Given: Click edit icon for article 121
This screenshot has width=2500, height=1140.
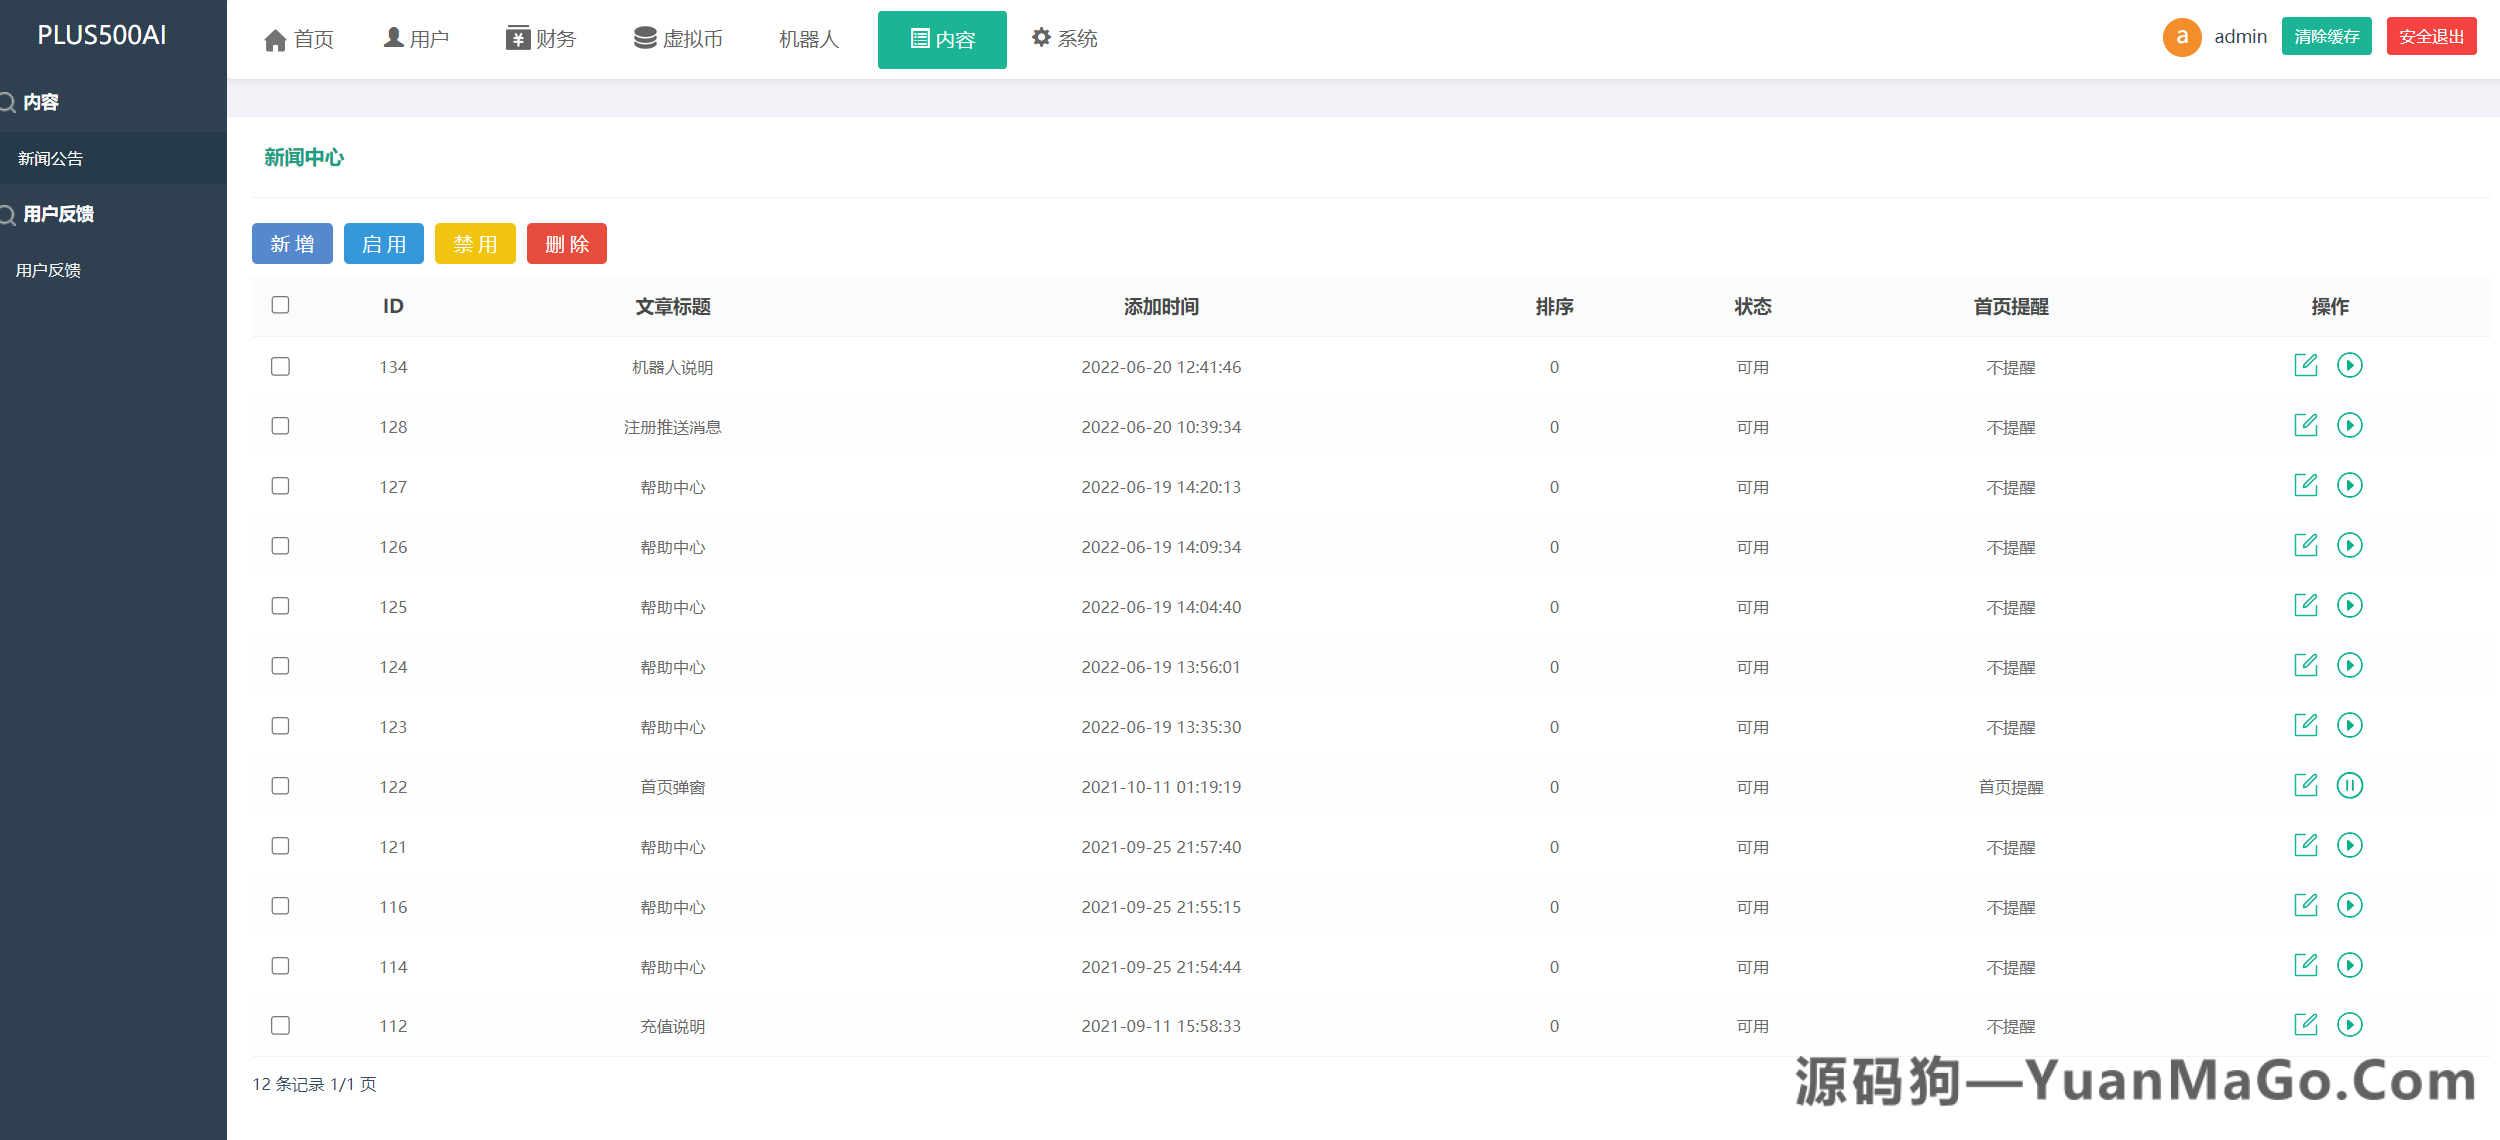Looking at the screenshot, I should [2305, 845].
